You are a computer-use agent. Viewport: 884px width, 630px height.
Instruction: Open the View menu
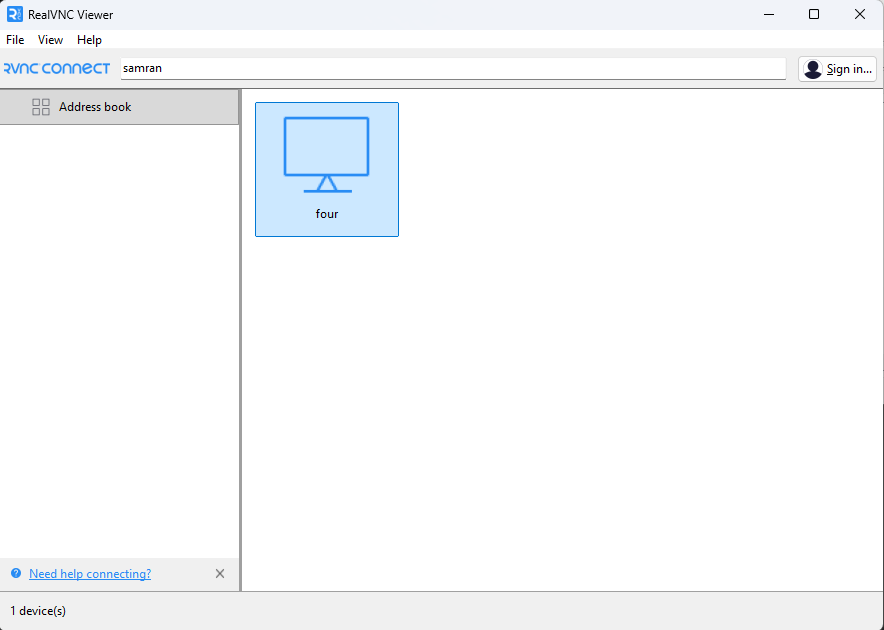click(x=50, y=40)
